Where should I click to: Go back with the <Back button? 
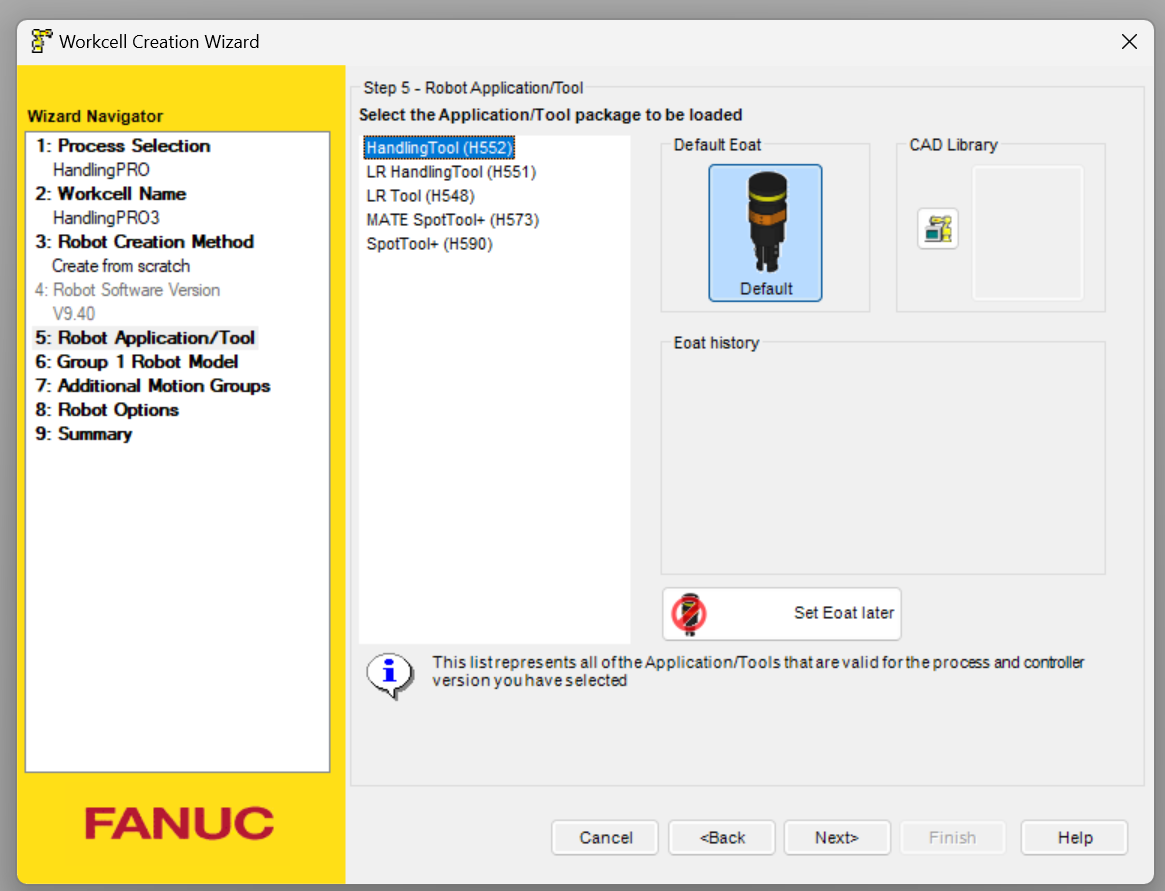tap(722, 837)
